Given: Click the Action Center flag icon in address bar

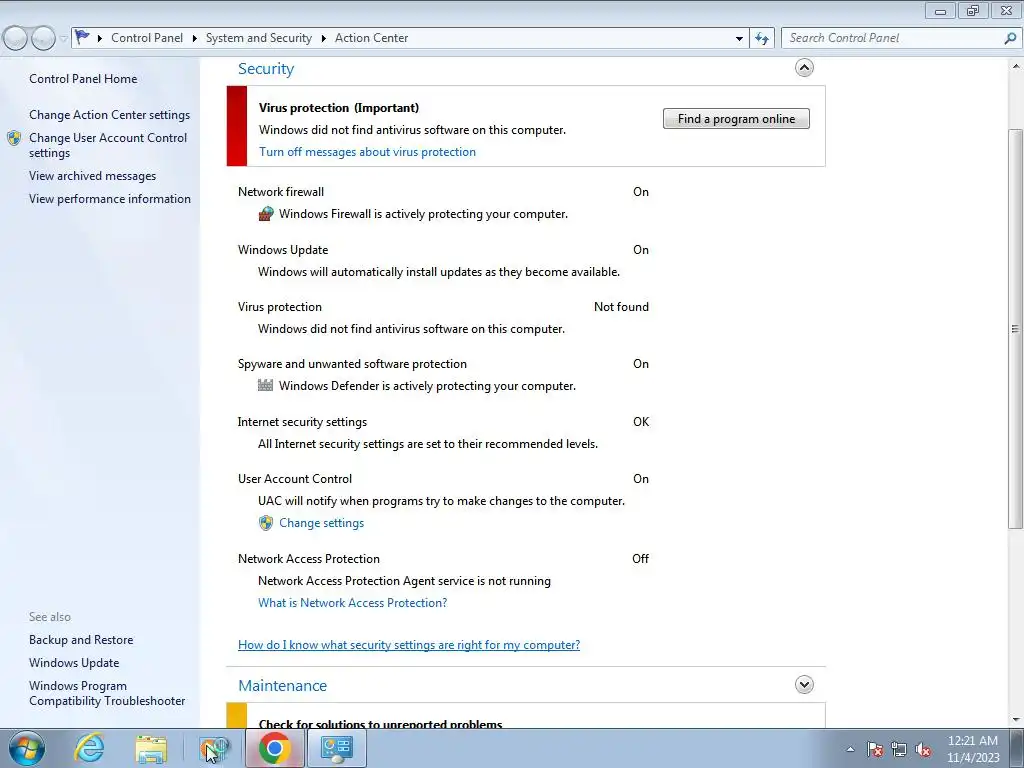Looking at the screenshot, I should pyautogui.click(x=82, y=37).
